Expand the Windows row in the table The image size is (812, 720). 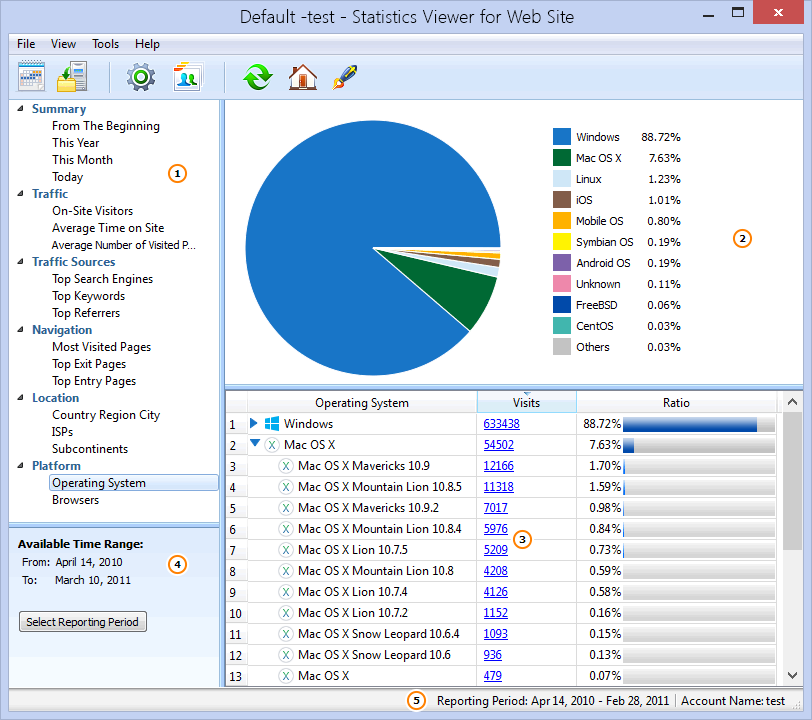pos(254,423)
